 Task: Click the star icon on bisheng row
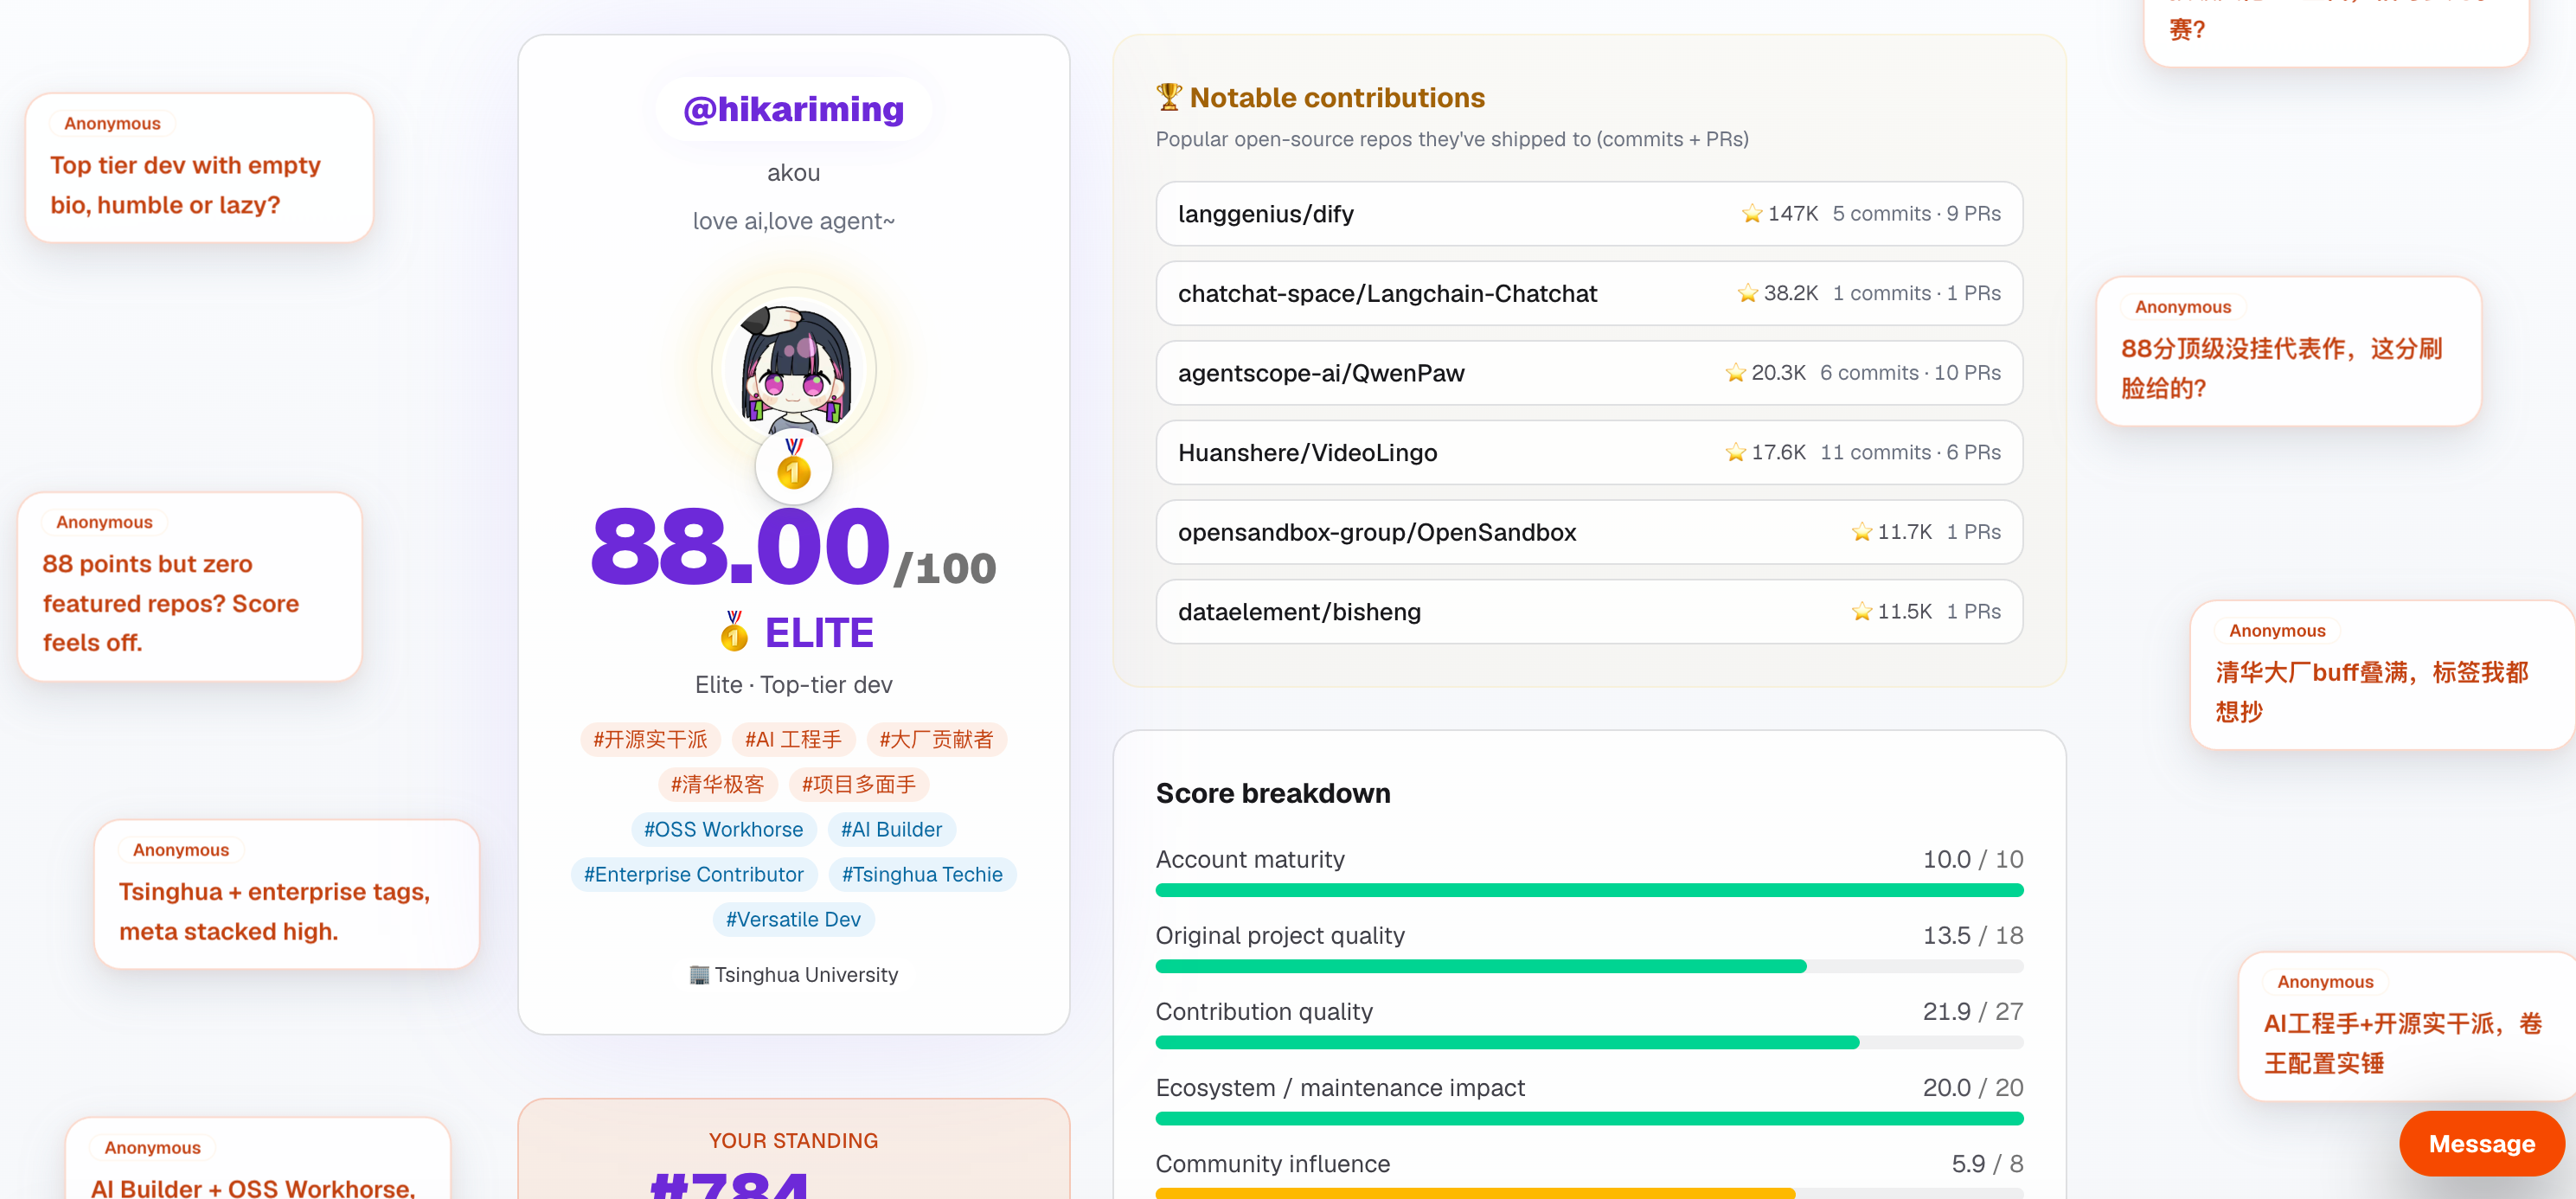pos(1861,611)
